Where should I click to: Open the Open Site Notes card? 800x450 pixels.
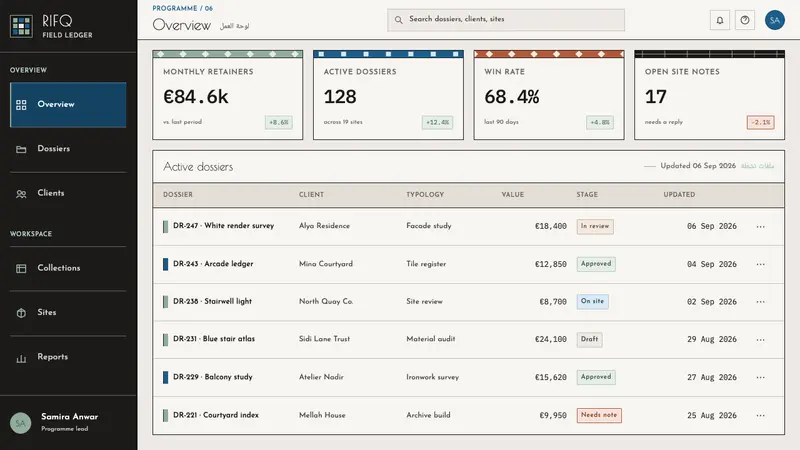pyautogui.click(x=709, y=95)
